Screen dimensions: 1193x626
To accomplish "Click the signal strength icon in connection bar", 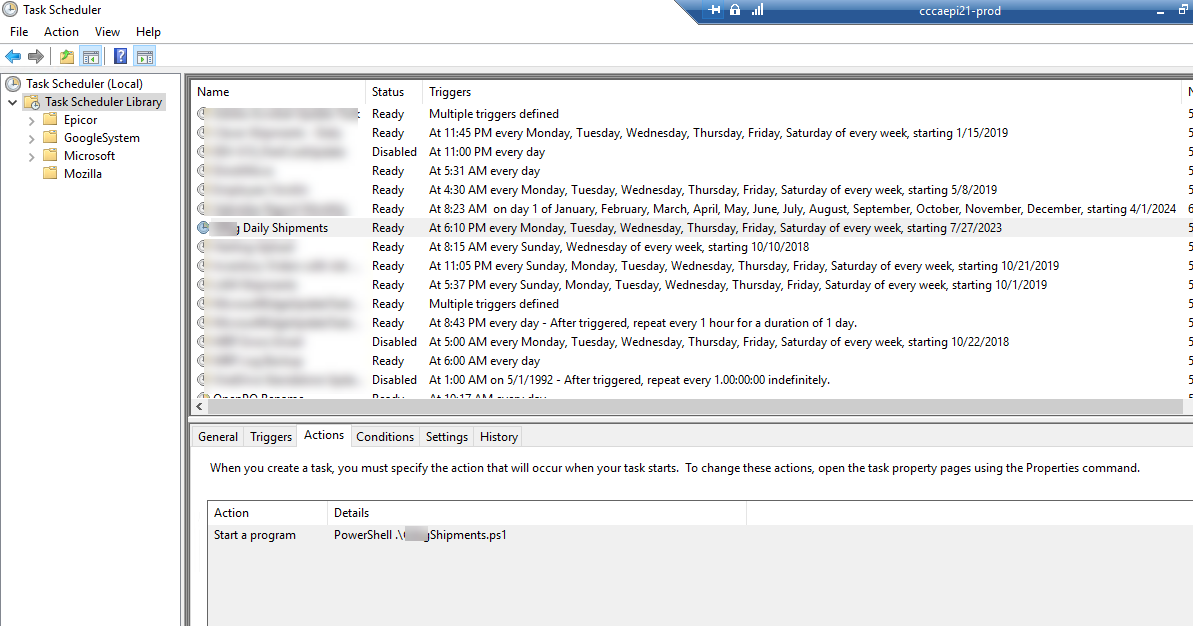I will (x=757, y=10).
